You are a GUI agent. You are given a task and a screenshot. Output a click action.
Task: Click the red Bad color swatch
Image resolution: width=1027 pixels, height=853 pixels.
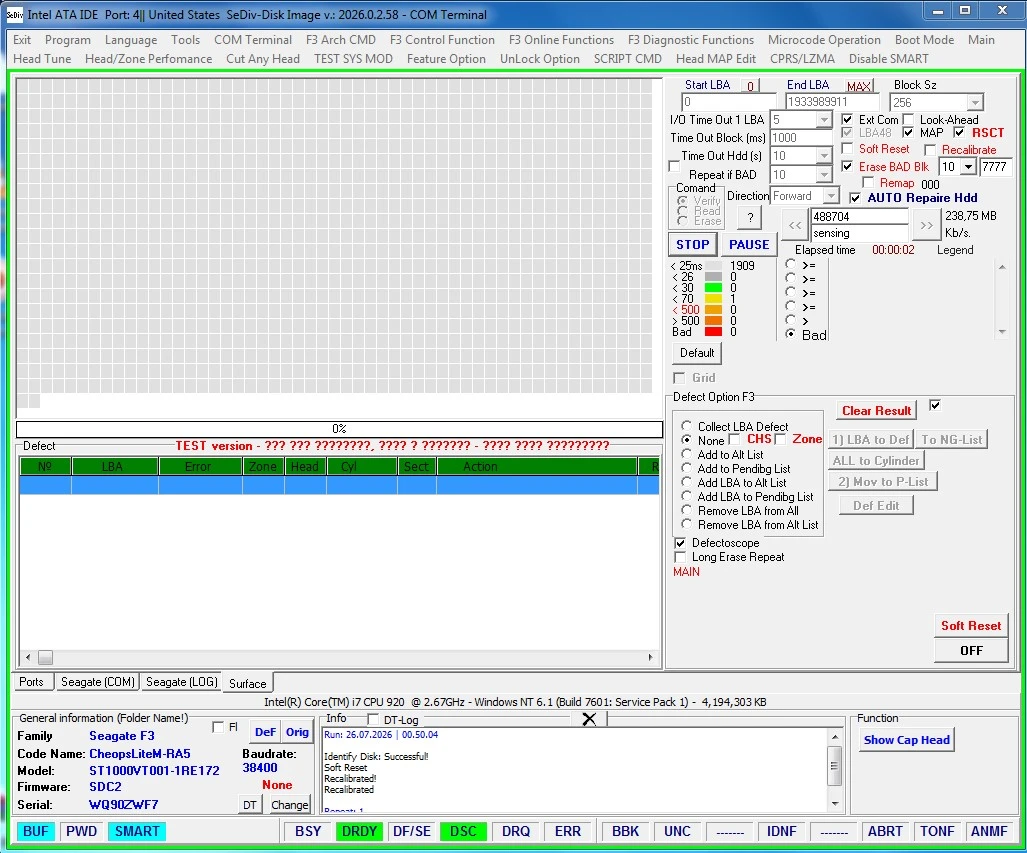point(713,332)
